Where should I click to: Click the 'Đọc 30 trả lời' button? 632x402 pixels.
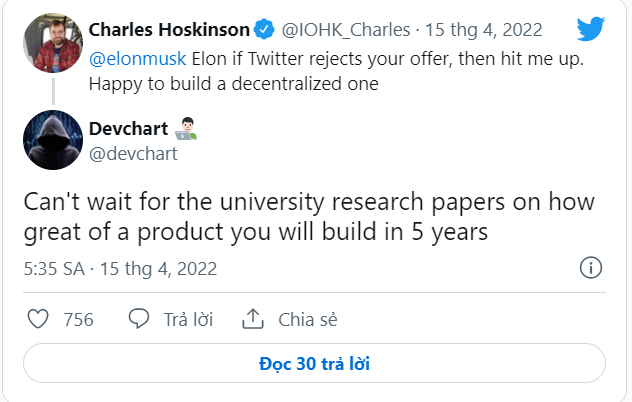[x=314, y=363]
